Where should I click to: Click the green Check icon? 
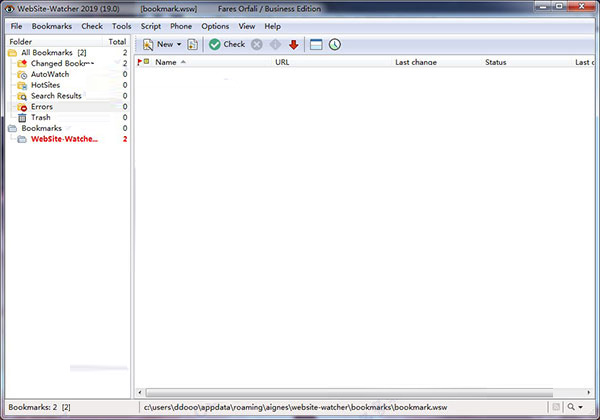click(215, 44)
